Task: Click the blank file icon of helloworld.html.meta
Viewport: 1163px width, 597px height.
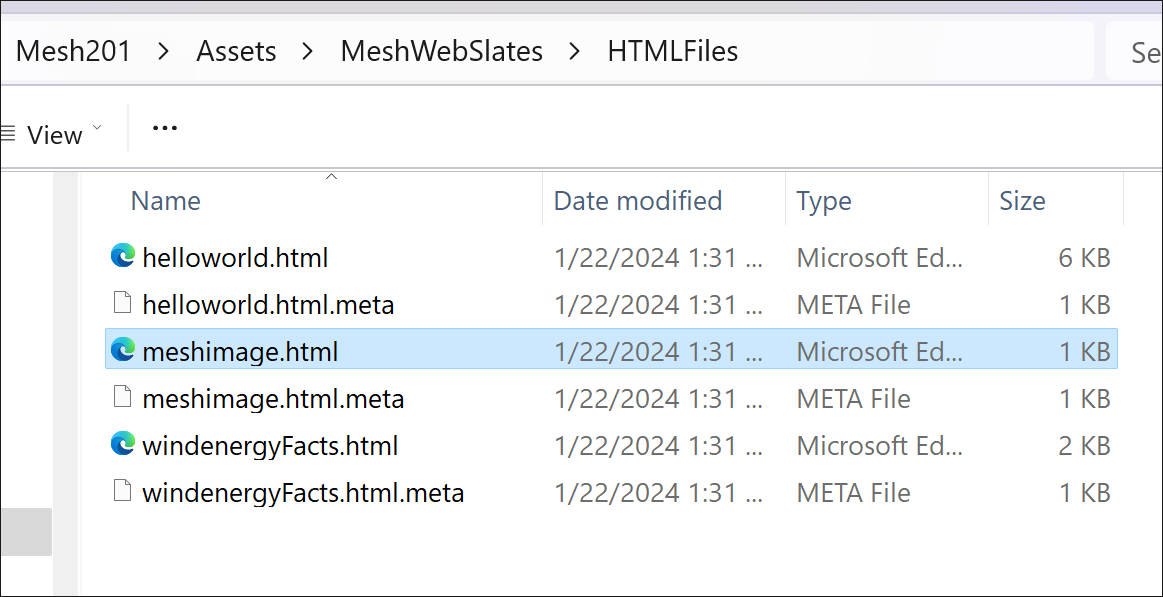Action: (x=122, y=304)
